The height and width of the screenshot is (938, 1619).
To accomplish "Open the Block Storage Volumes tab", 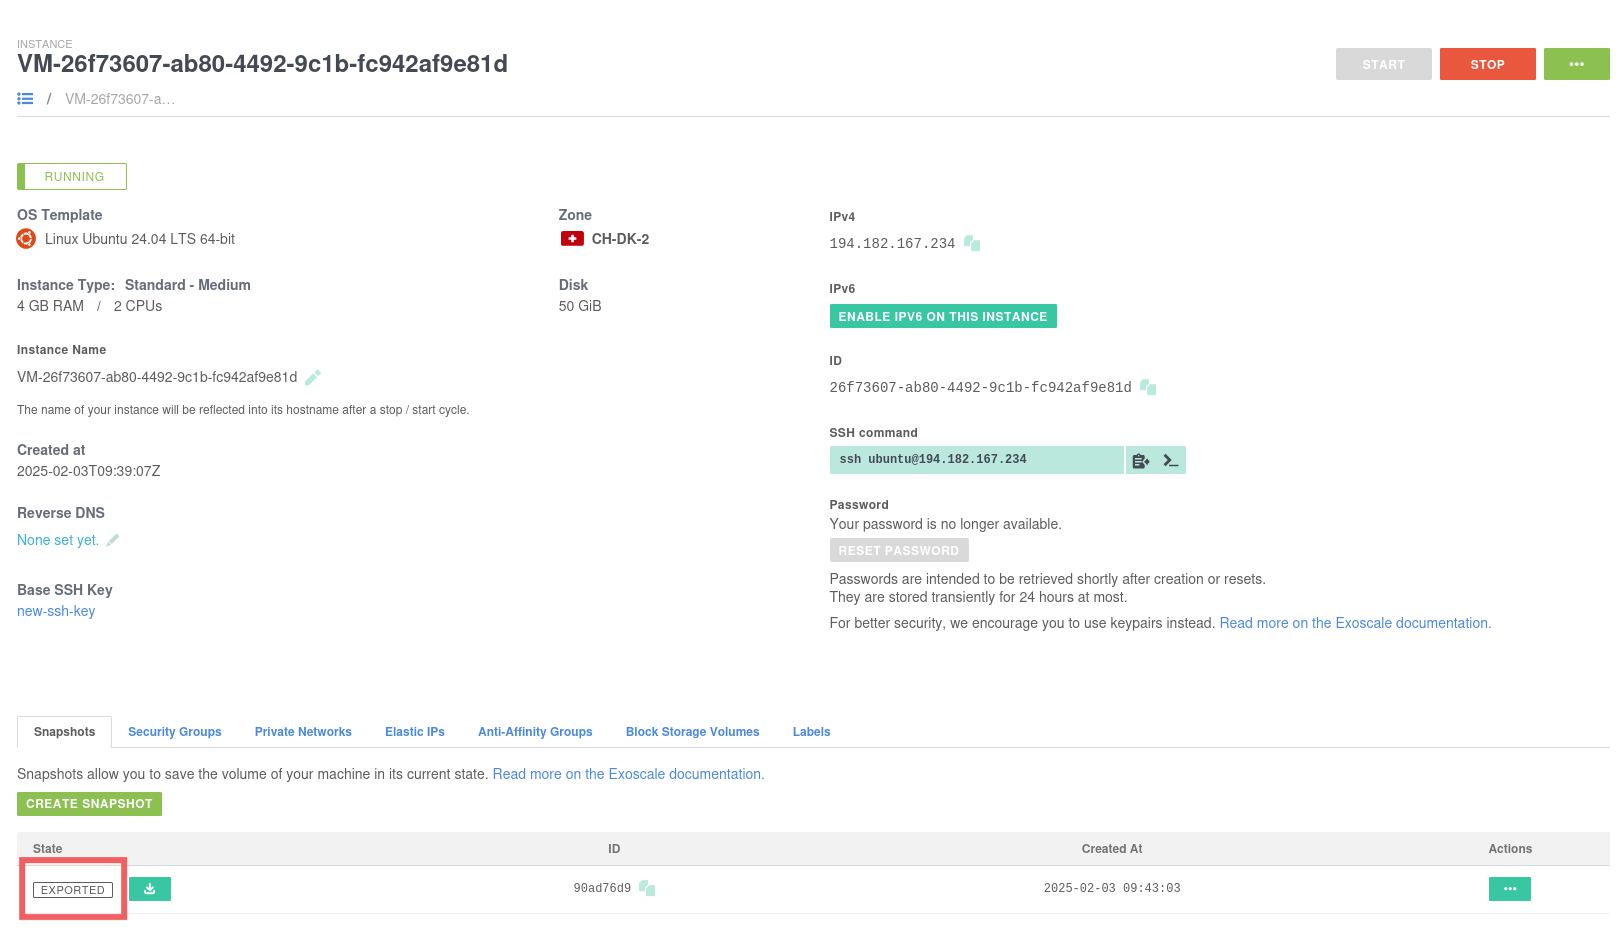I will pos(693,732).
